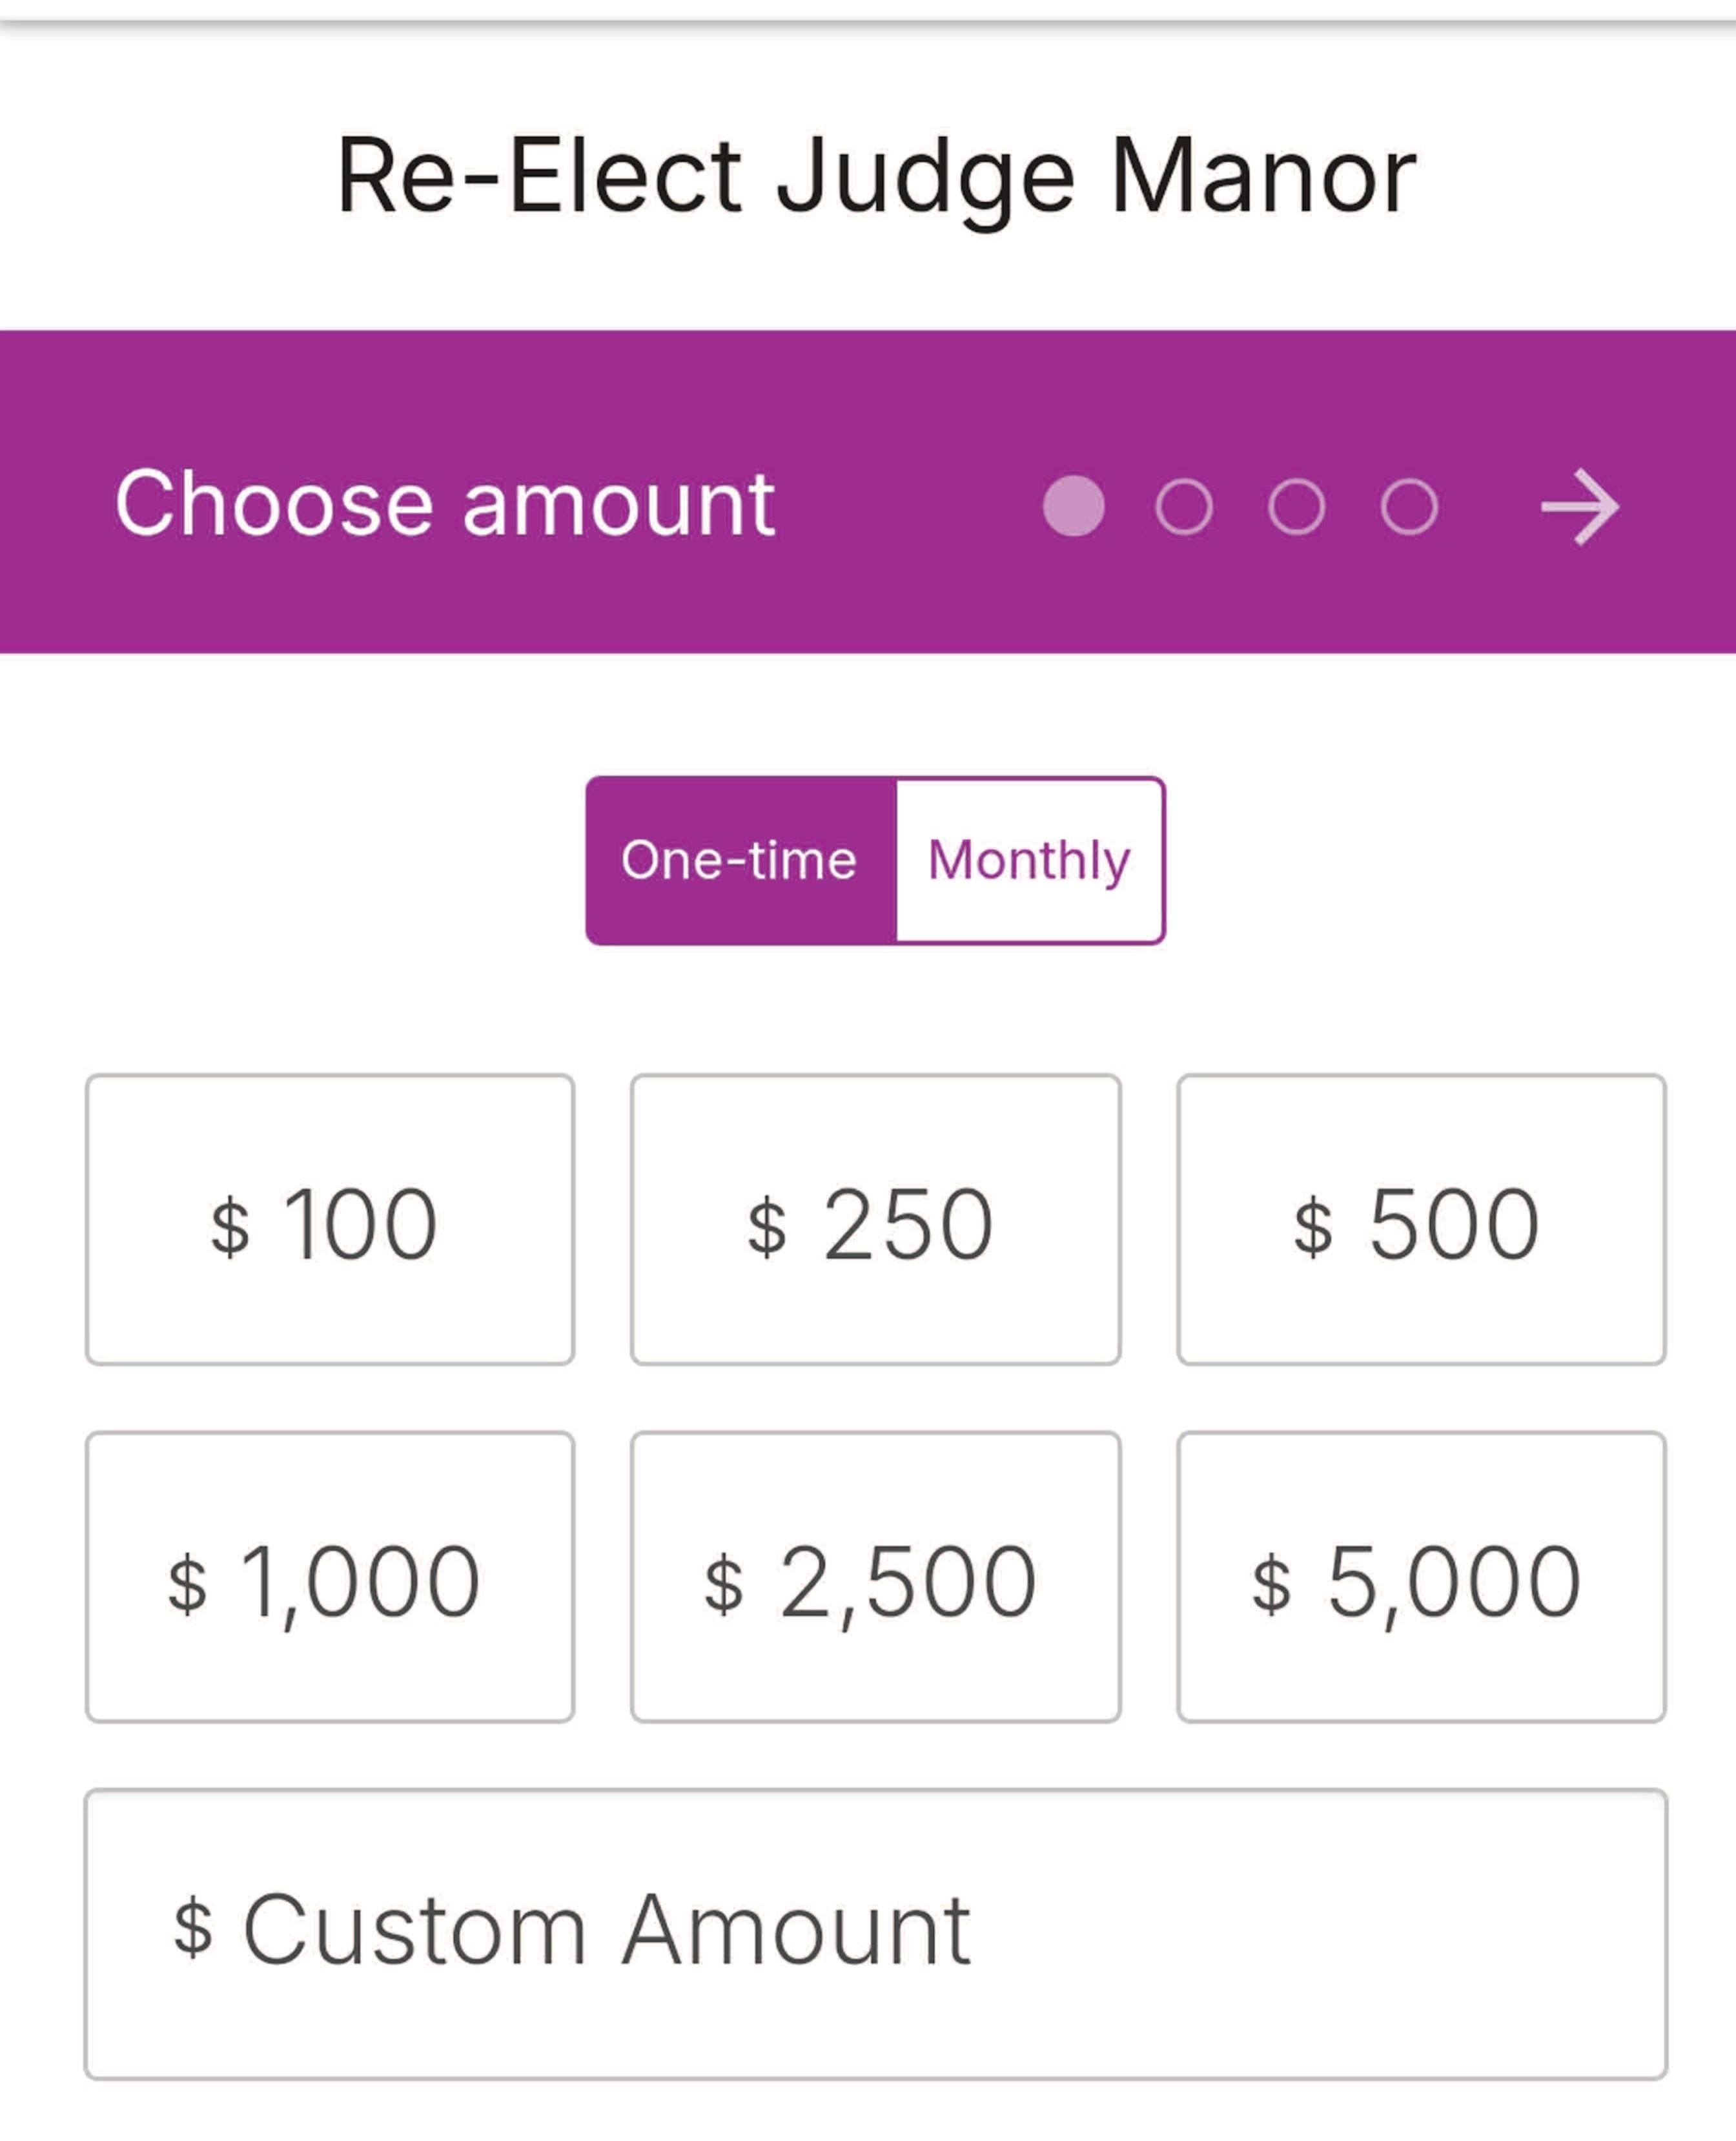Click the dollar sign beside 500

(1313, 1226)
